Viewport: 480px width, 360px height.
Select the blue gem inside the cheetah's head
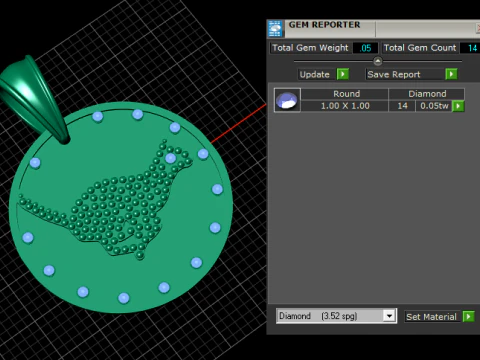point(170,158)
